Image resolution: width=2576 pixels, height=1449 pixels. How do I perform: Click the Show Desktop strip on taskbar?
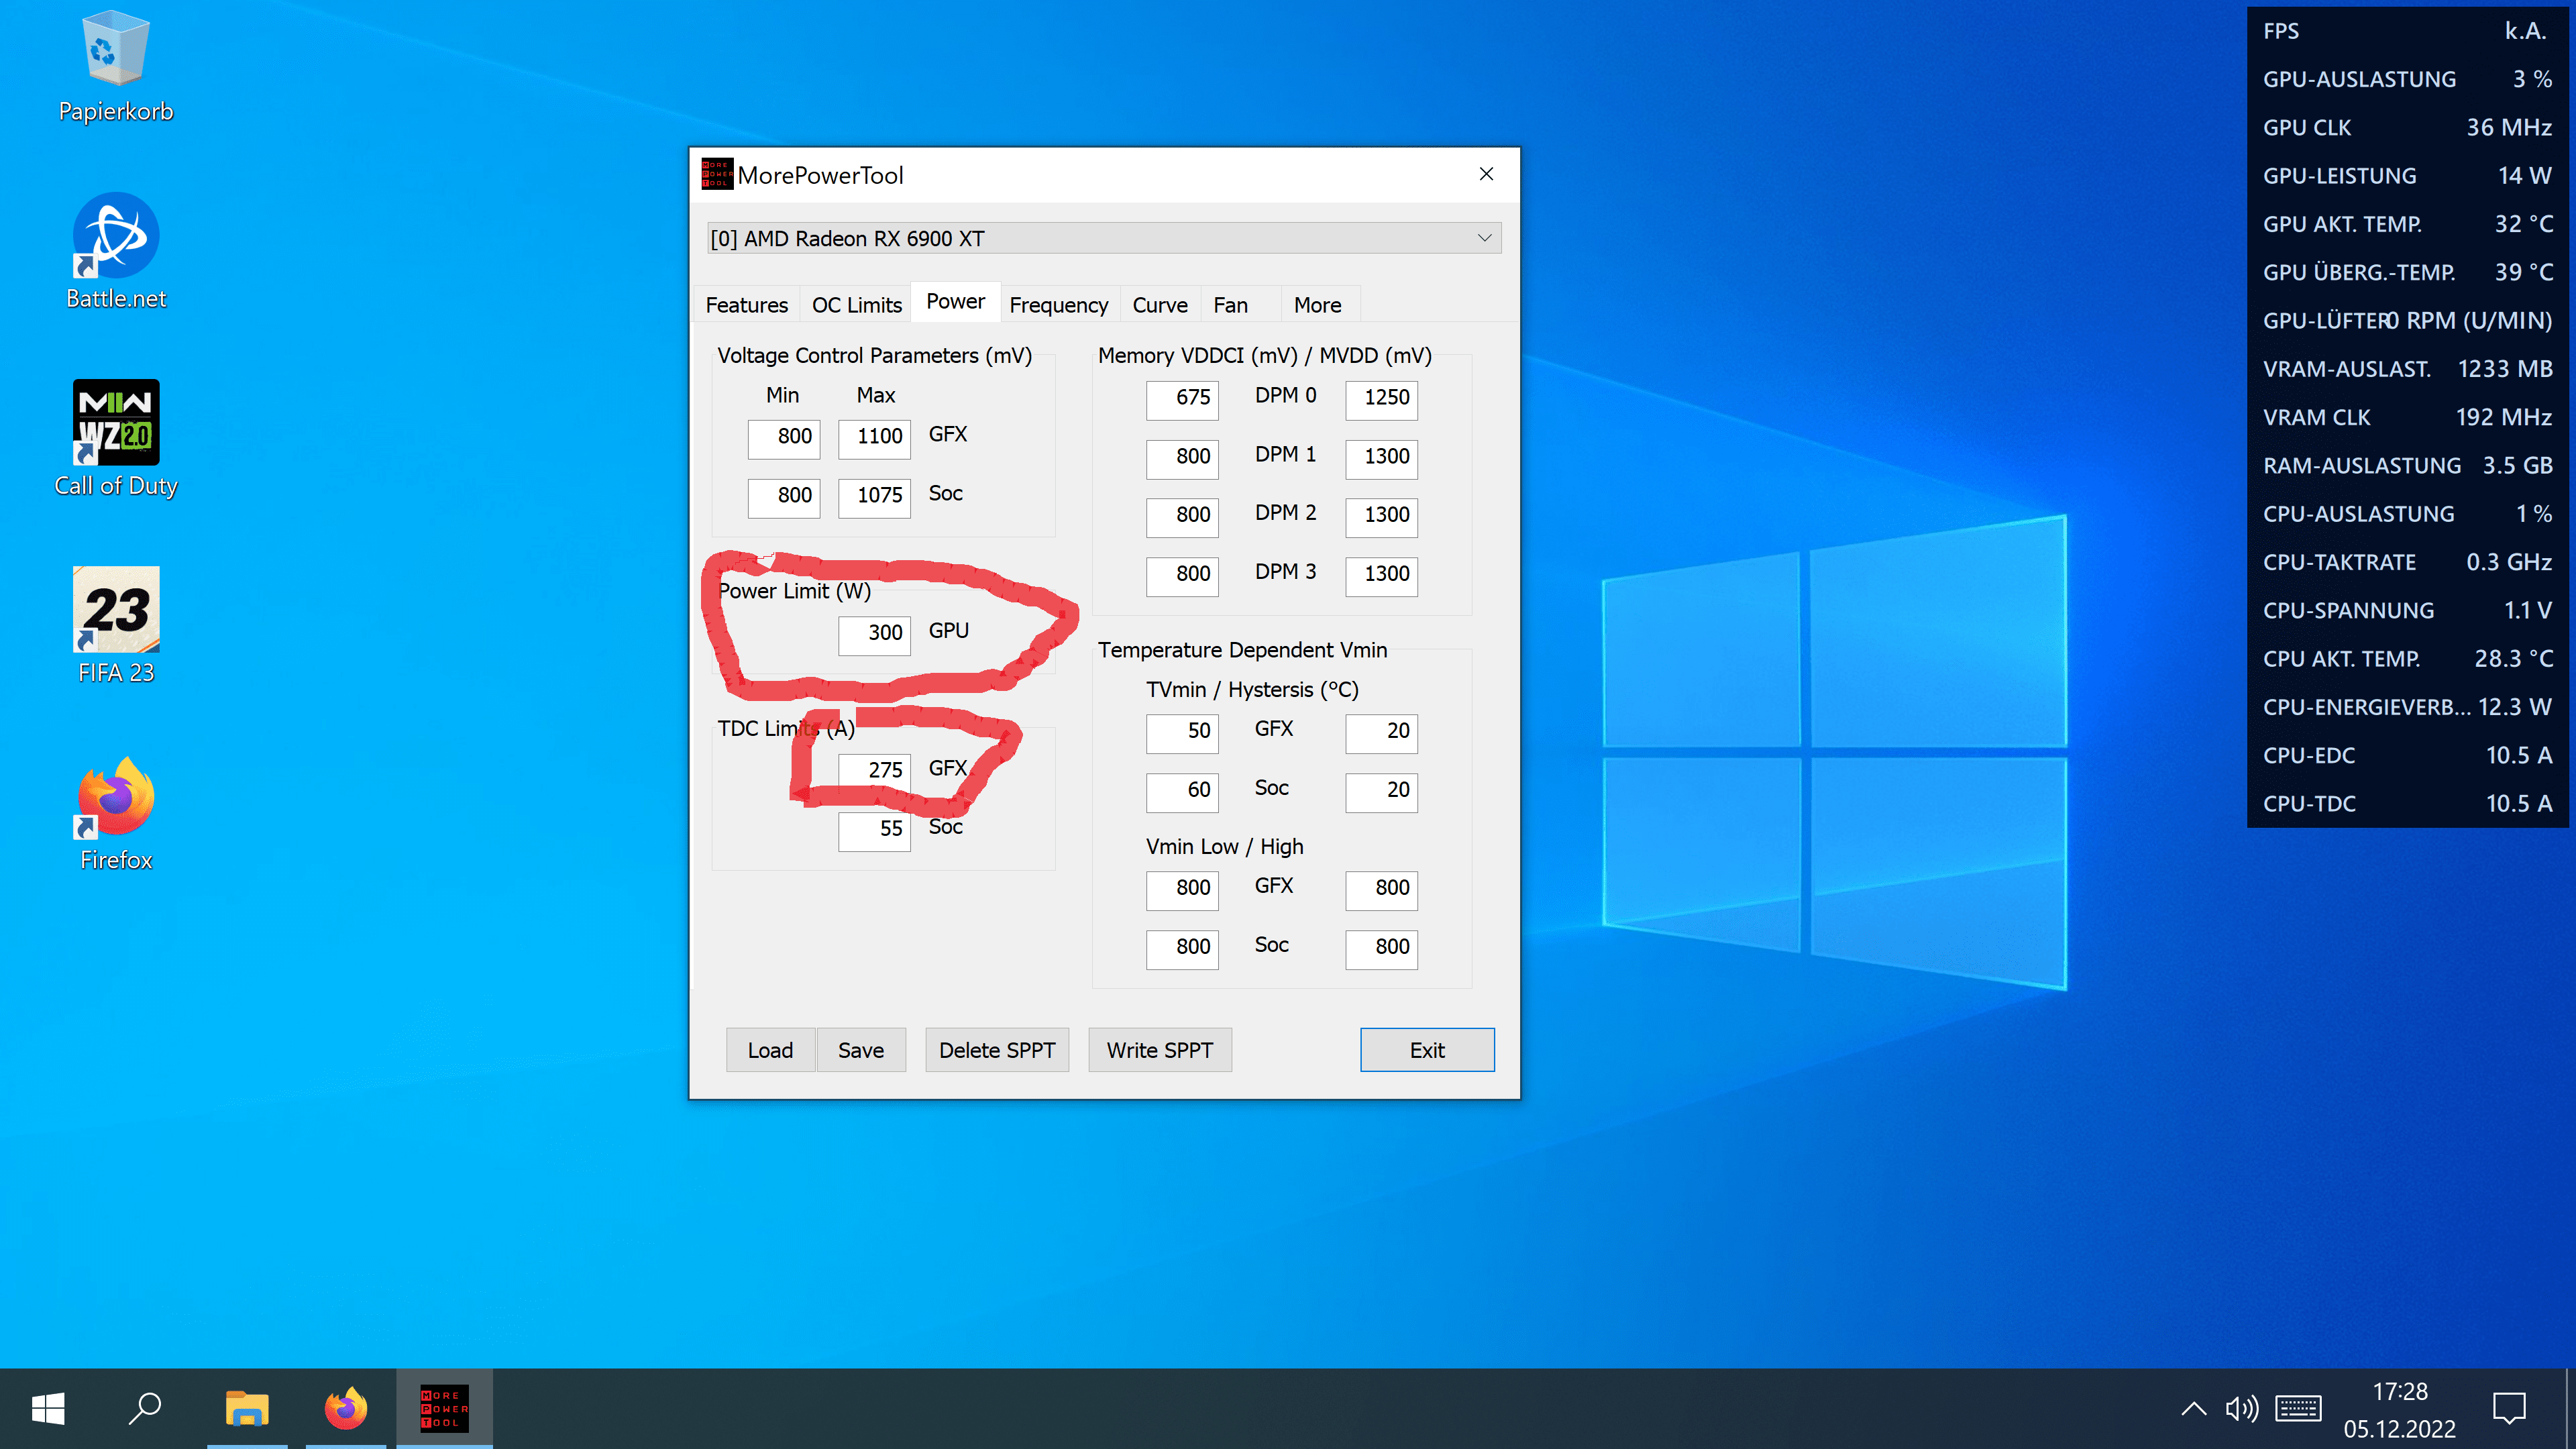point(2570,1408)
